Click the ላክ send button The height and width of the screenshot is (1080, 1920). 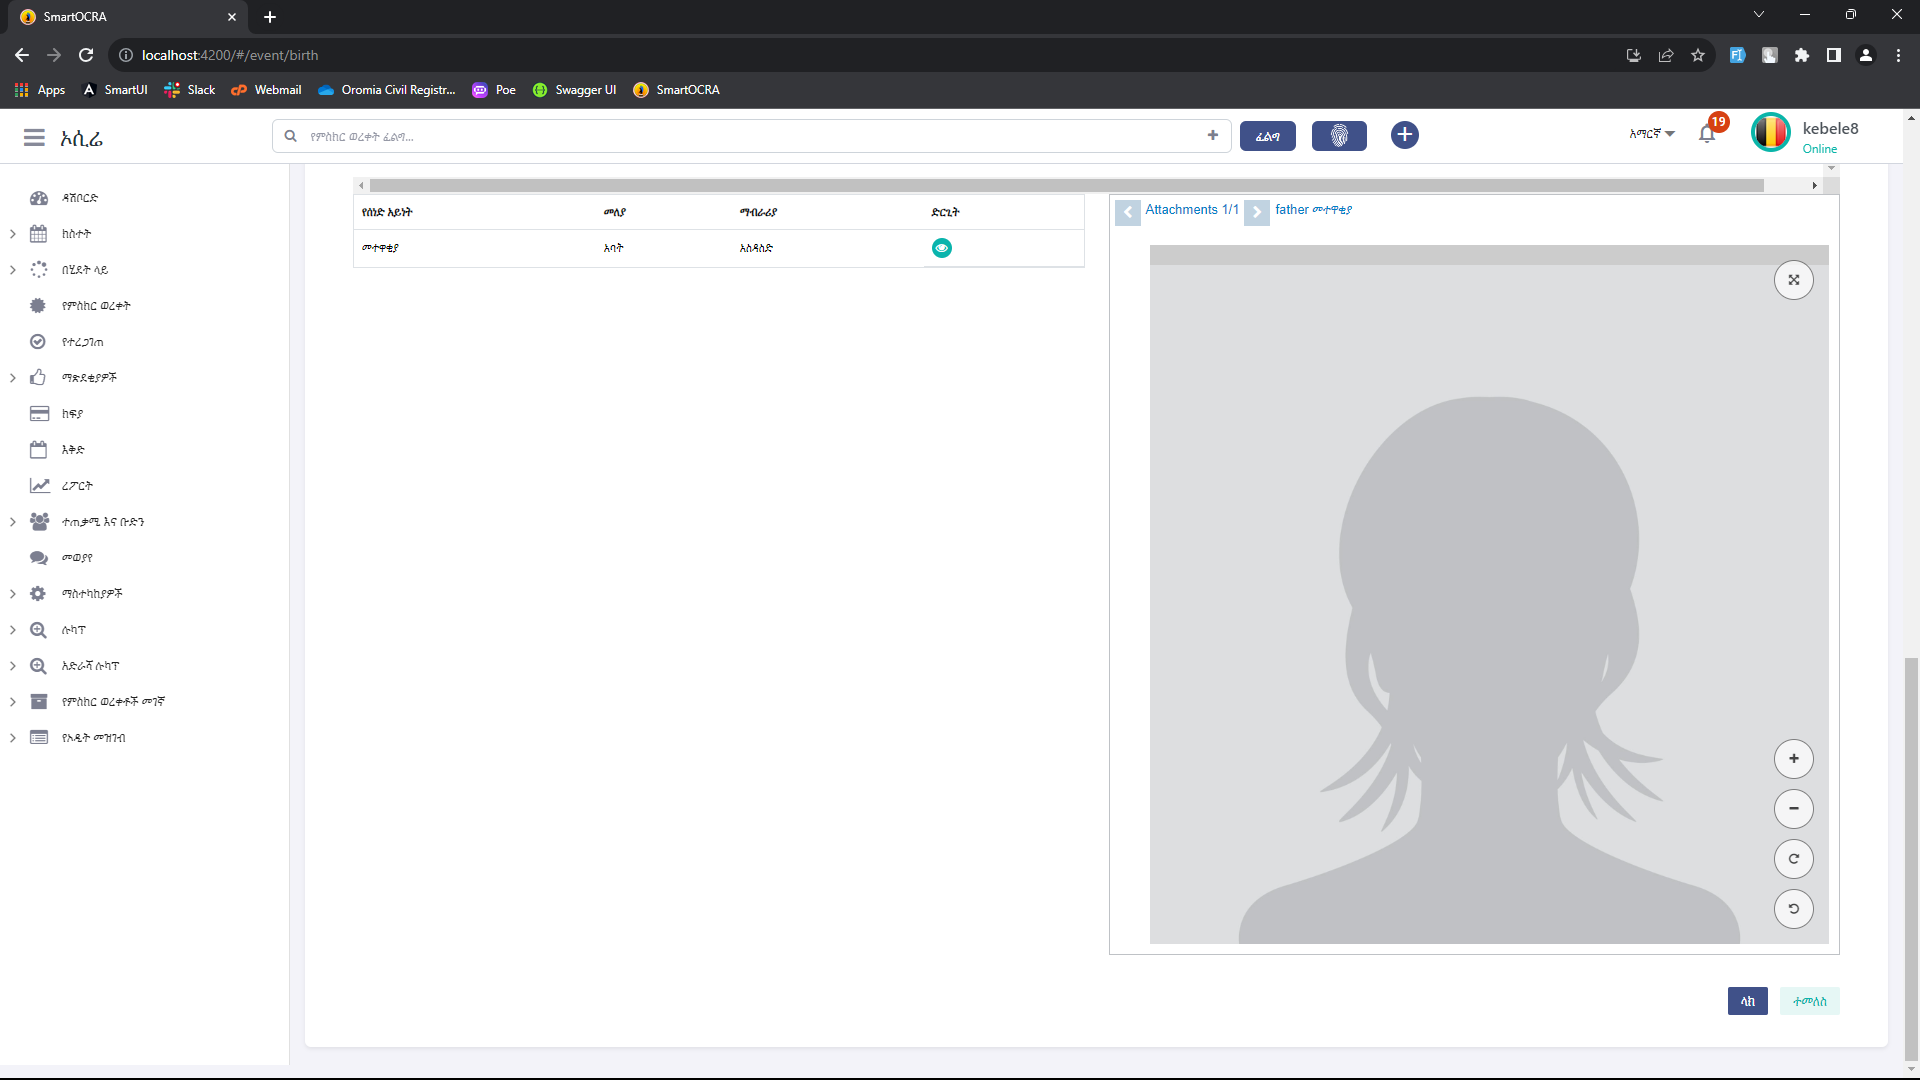coord(1748,1001)
